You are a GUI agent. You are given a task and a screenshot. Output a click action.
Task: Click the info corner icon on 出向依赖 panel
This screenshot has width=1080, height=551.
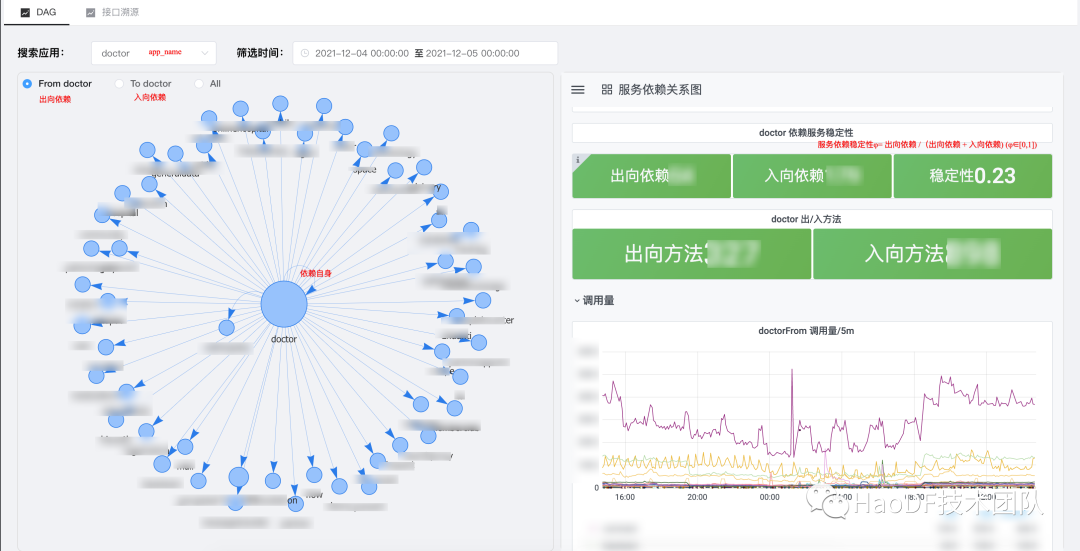[578, 160]
